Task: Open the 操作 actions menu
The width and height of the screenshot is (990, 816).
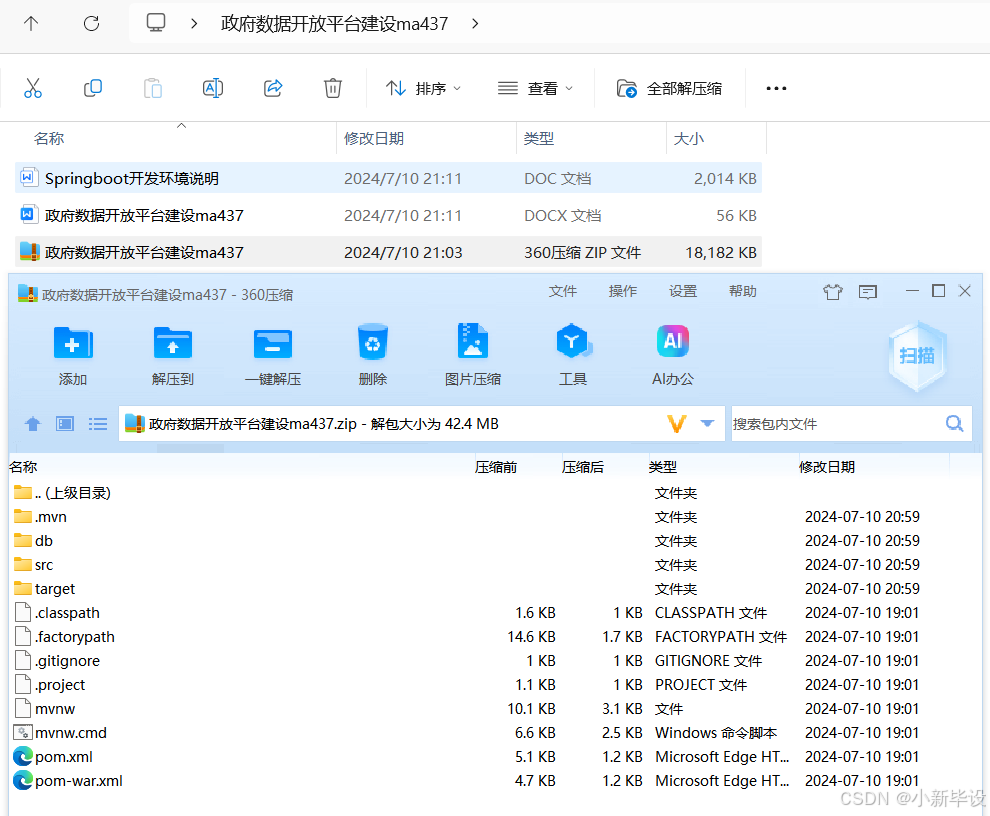Action: pos(622,291)
